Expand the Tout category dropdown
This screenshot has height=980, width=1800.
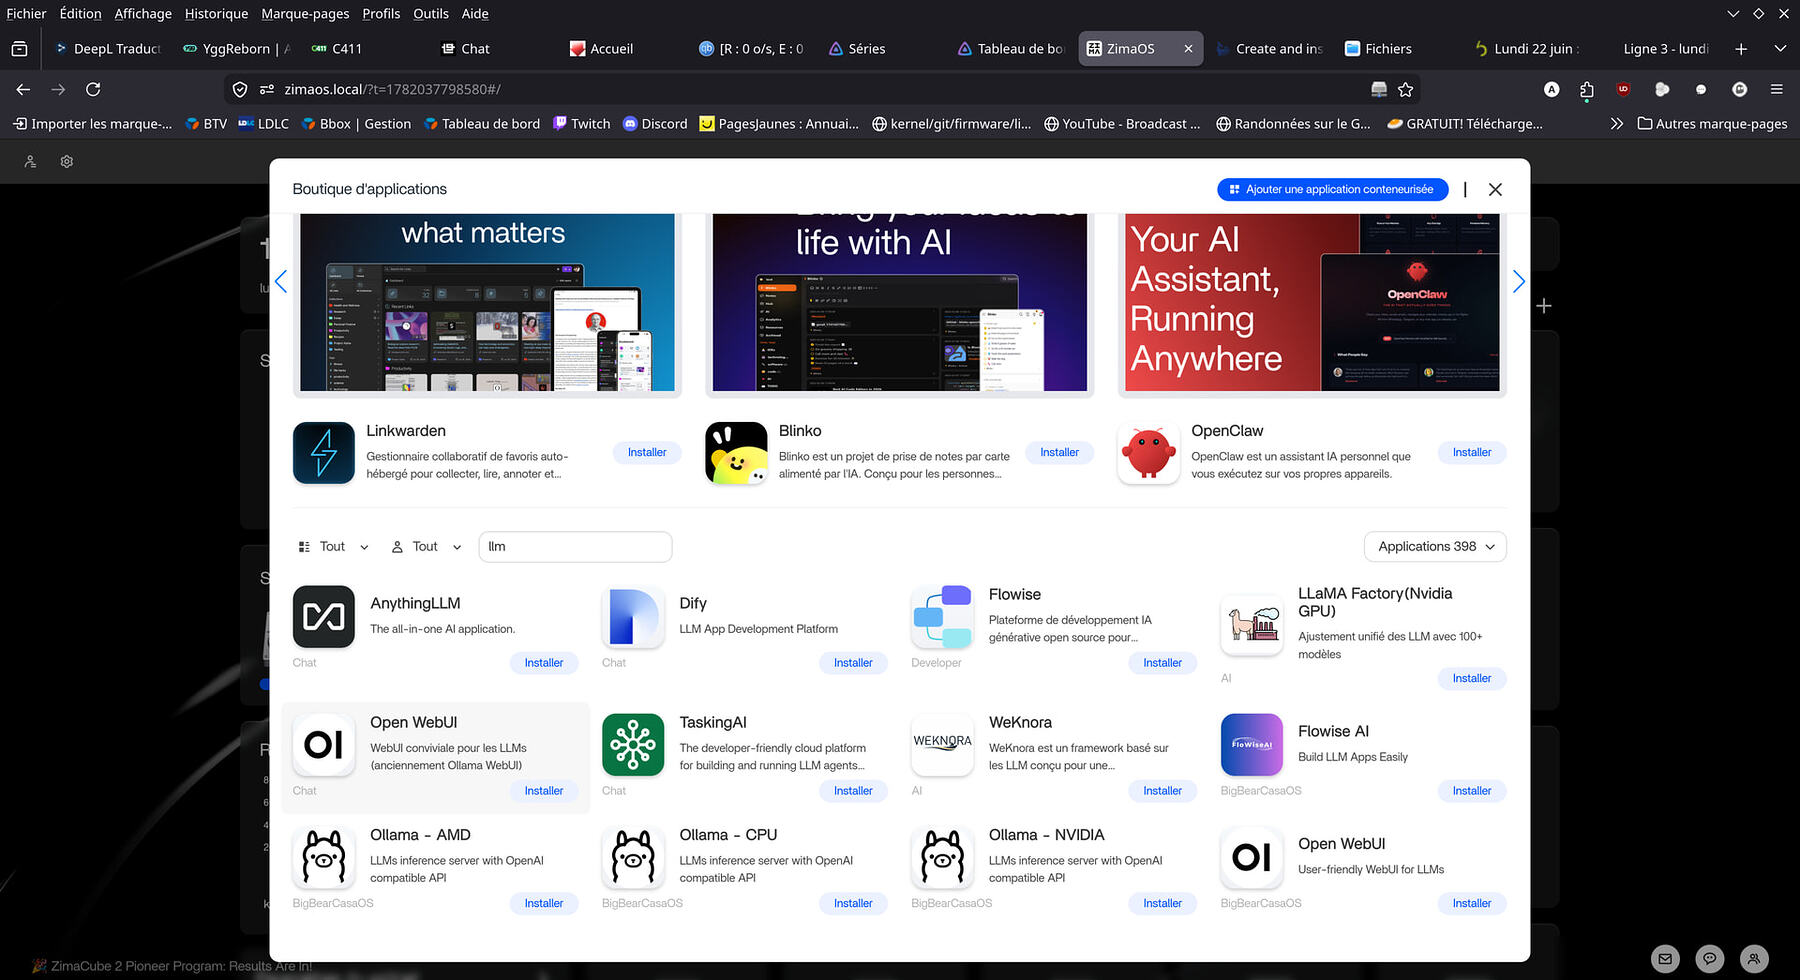click(334, 547)
